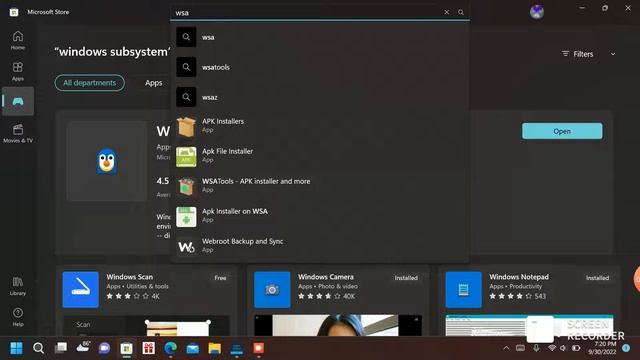Expand the Filters dropdown
The image size is (640, 360).
pos(588,54)
